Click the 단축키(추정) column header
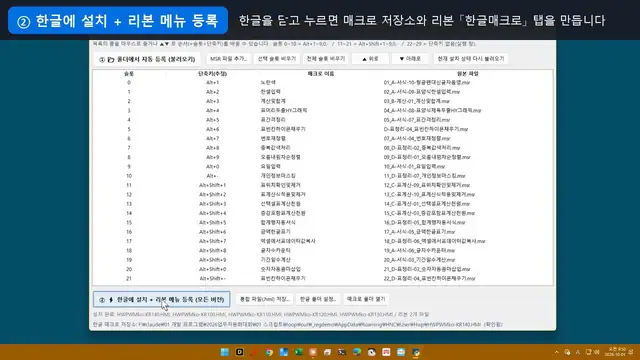640x360 pixels. (212, 74)
